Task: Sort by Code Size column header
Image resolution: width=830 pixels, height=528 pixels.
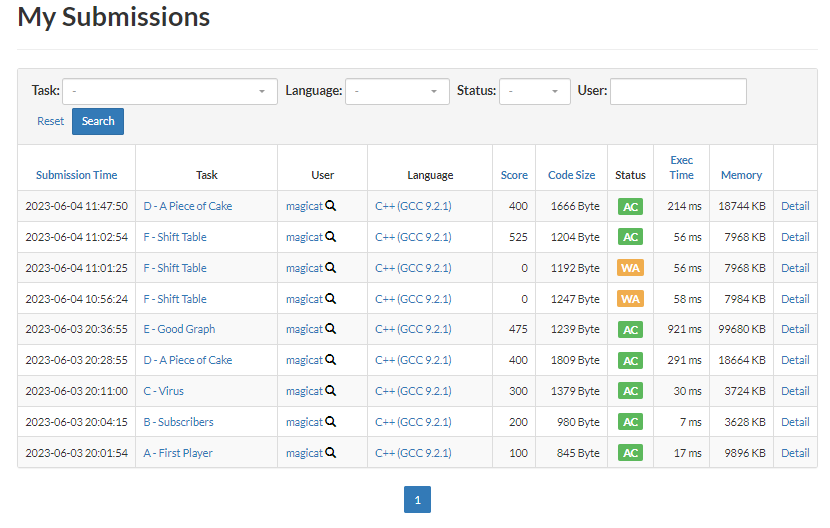Action: pyautogui.click(x=571, y=175)
